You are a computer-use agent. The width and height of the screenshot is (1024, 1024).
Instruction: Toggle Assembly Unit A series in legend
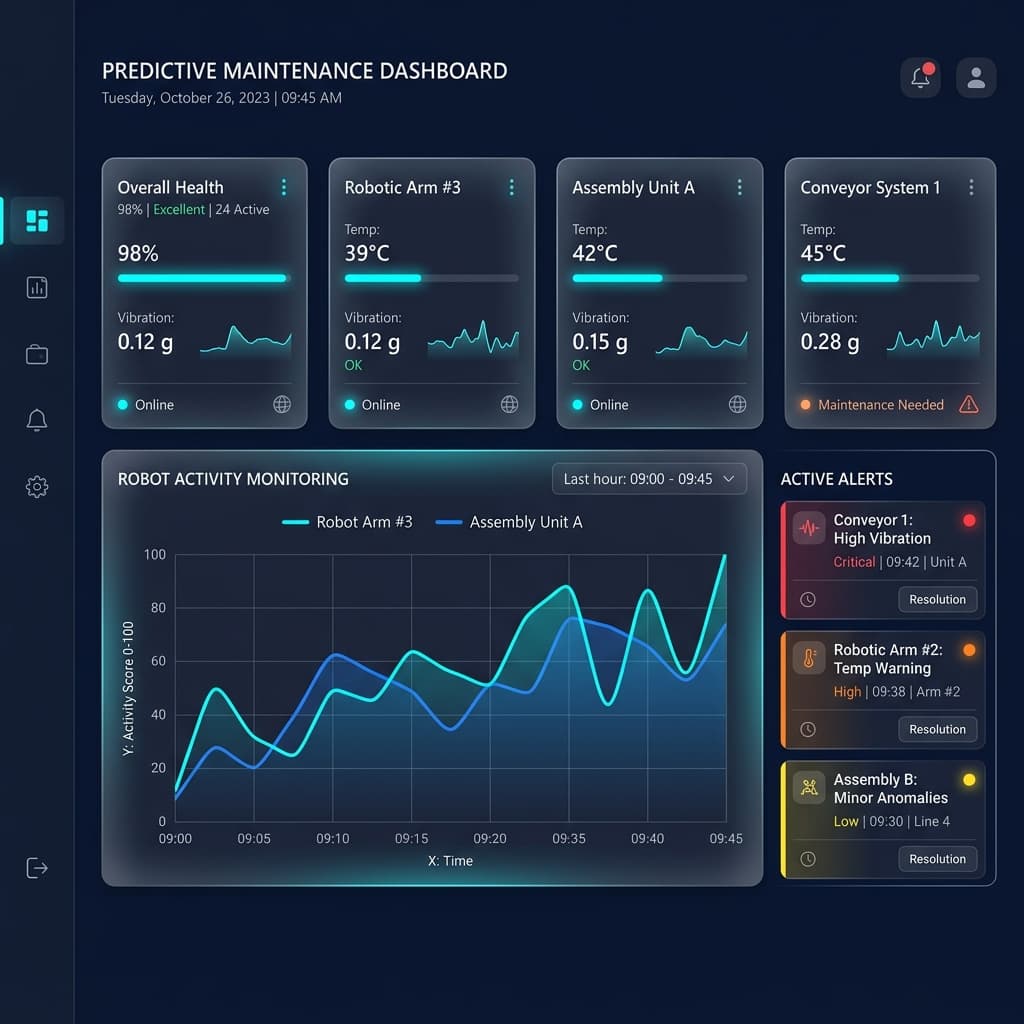click(x=509, y=522)
